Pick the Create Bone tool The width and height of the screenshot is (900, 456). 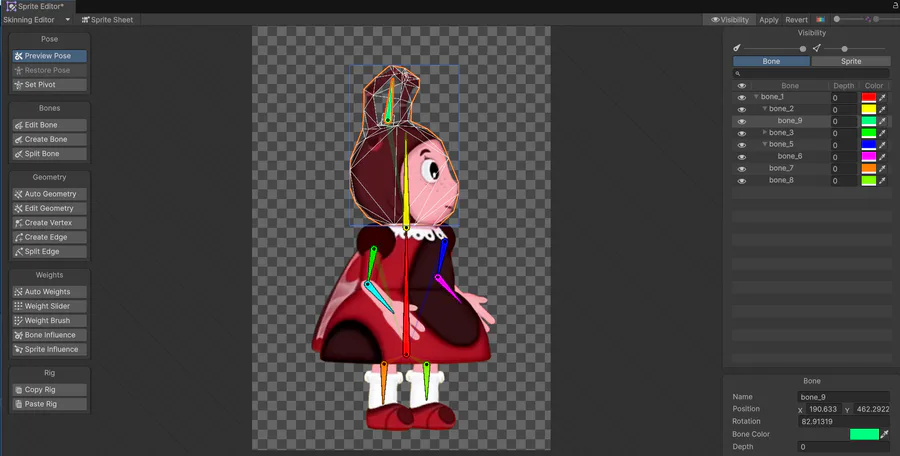click(x=49, y=139)
